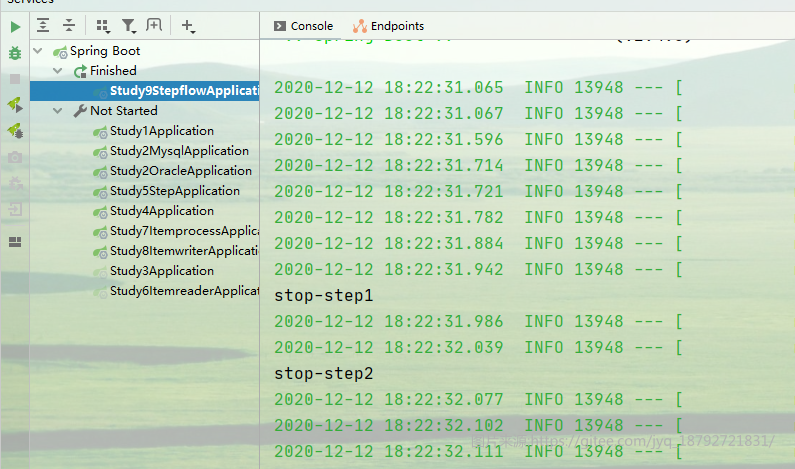Select the Spring Boot root item
The height and width of the screenshot is (469, 795).
click(105, 51)
